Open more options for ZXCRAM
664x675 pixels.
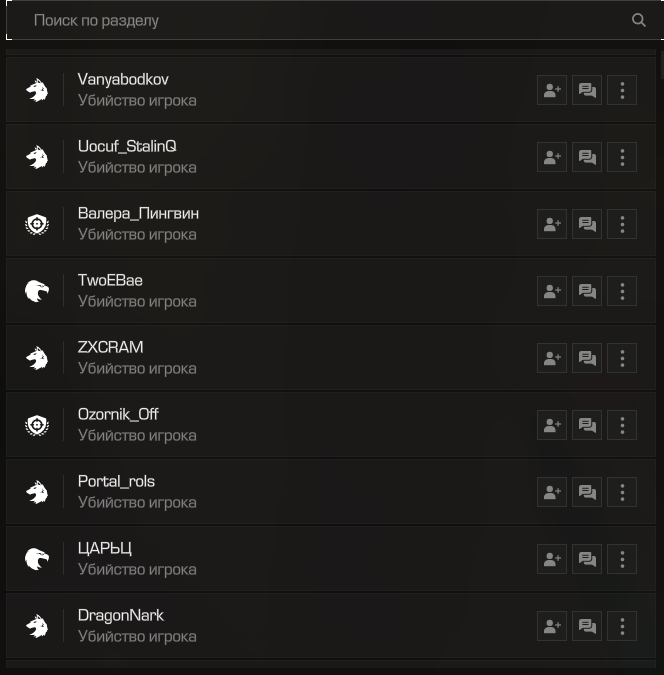pos(622,358)
